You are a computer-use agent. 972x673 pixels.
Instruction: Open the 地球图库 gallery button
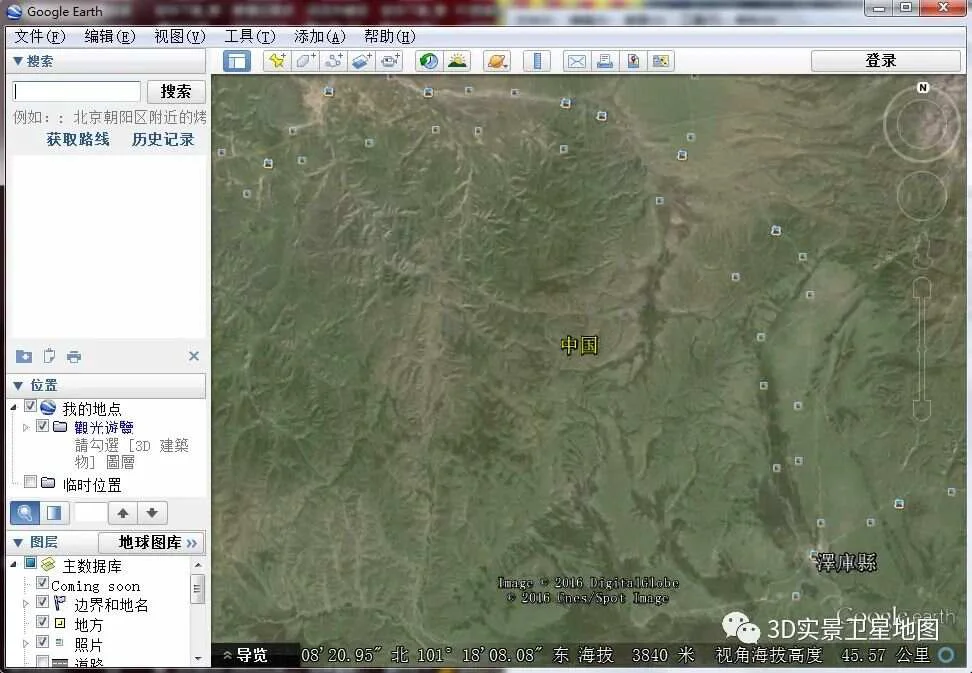[x=151, y=542]
